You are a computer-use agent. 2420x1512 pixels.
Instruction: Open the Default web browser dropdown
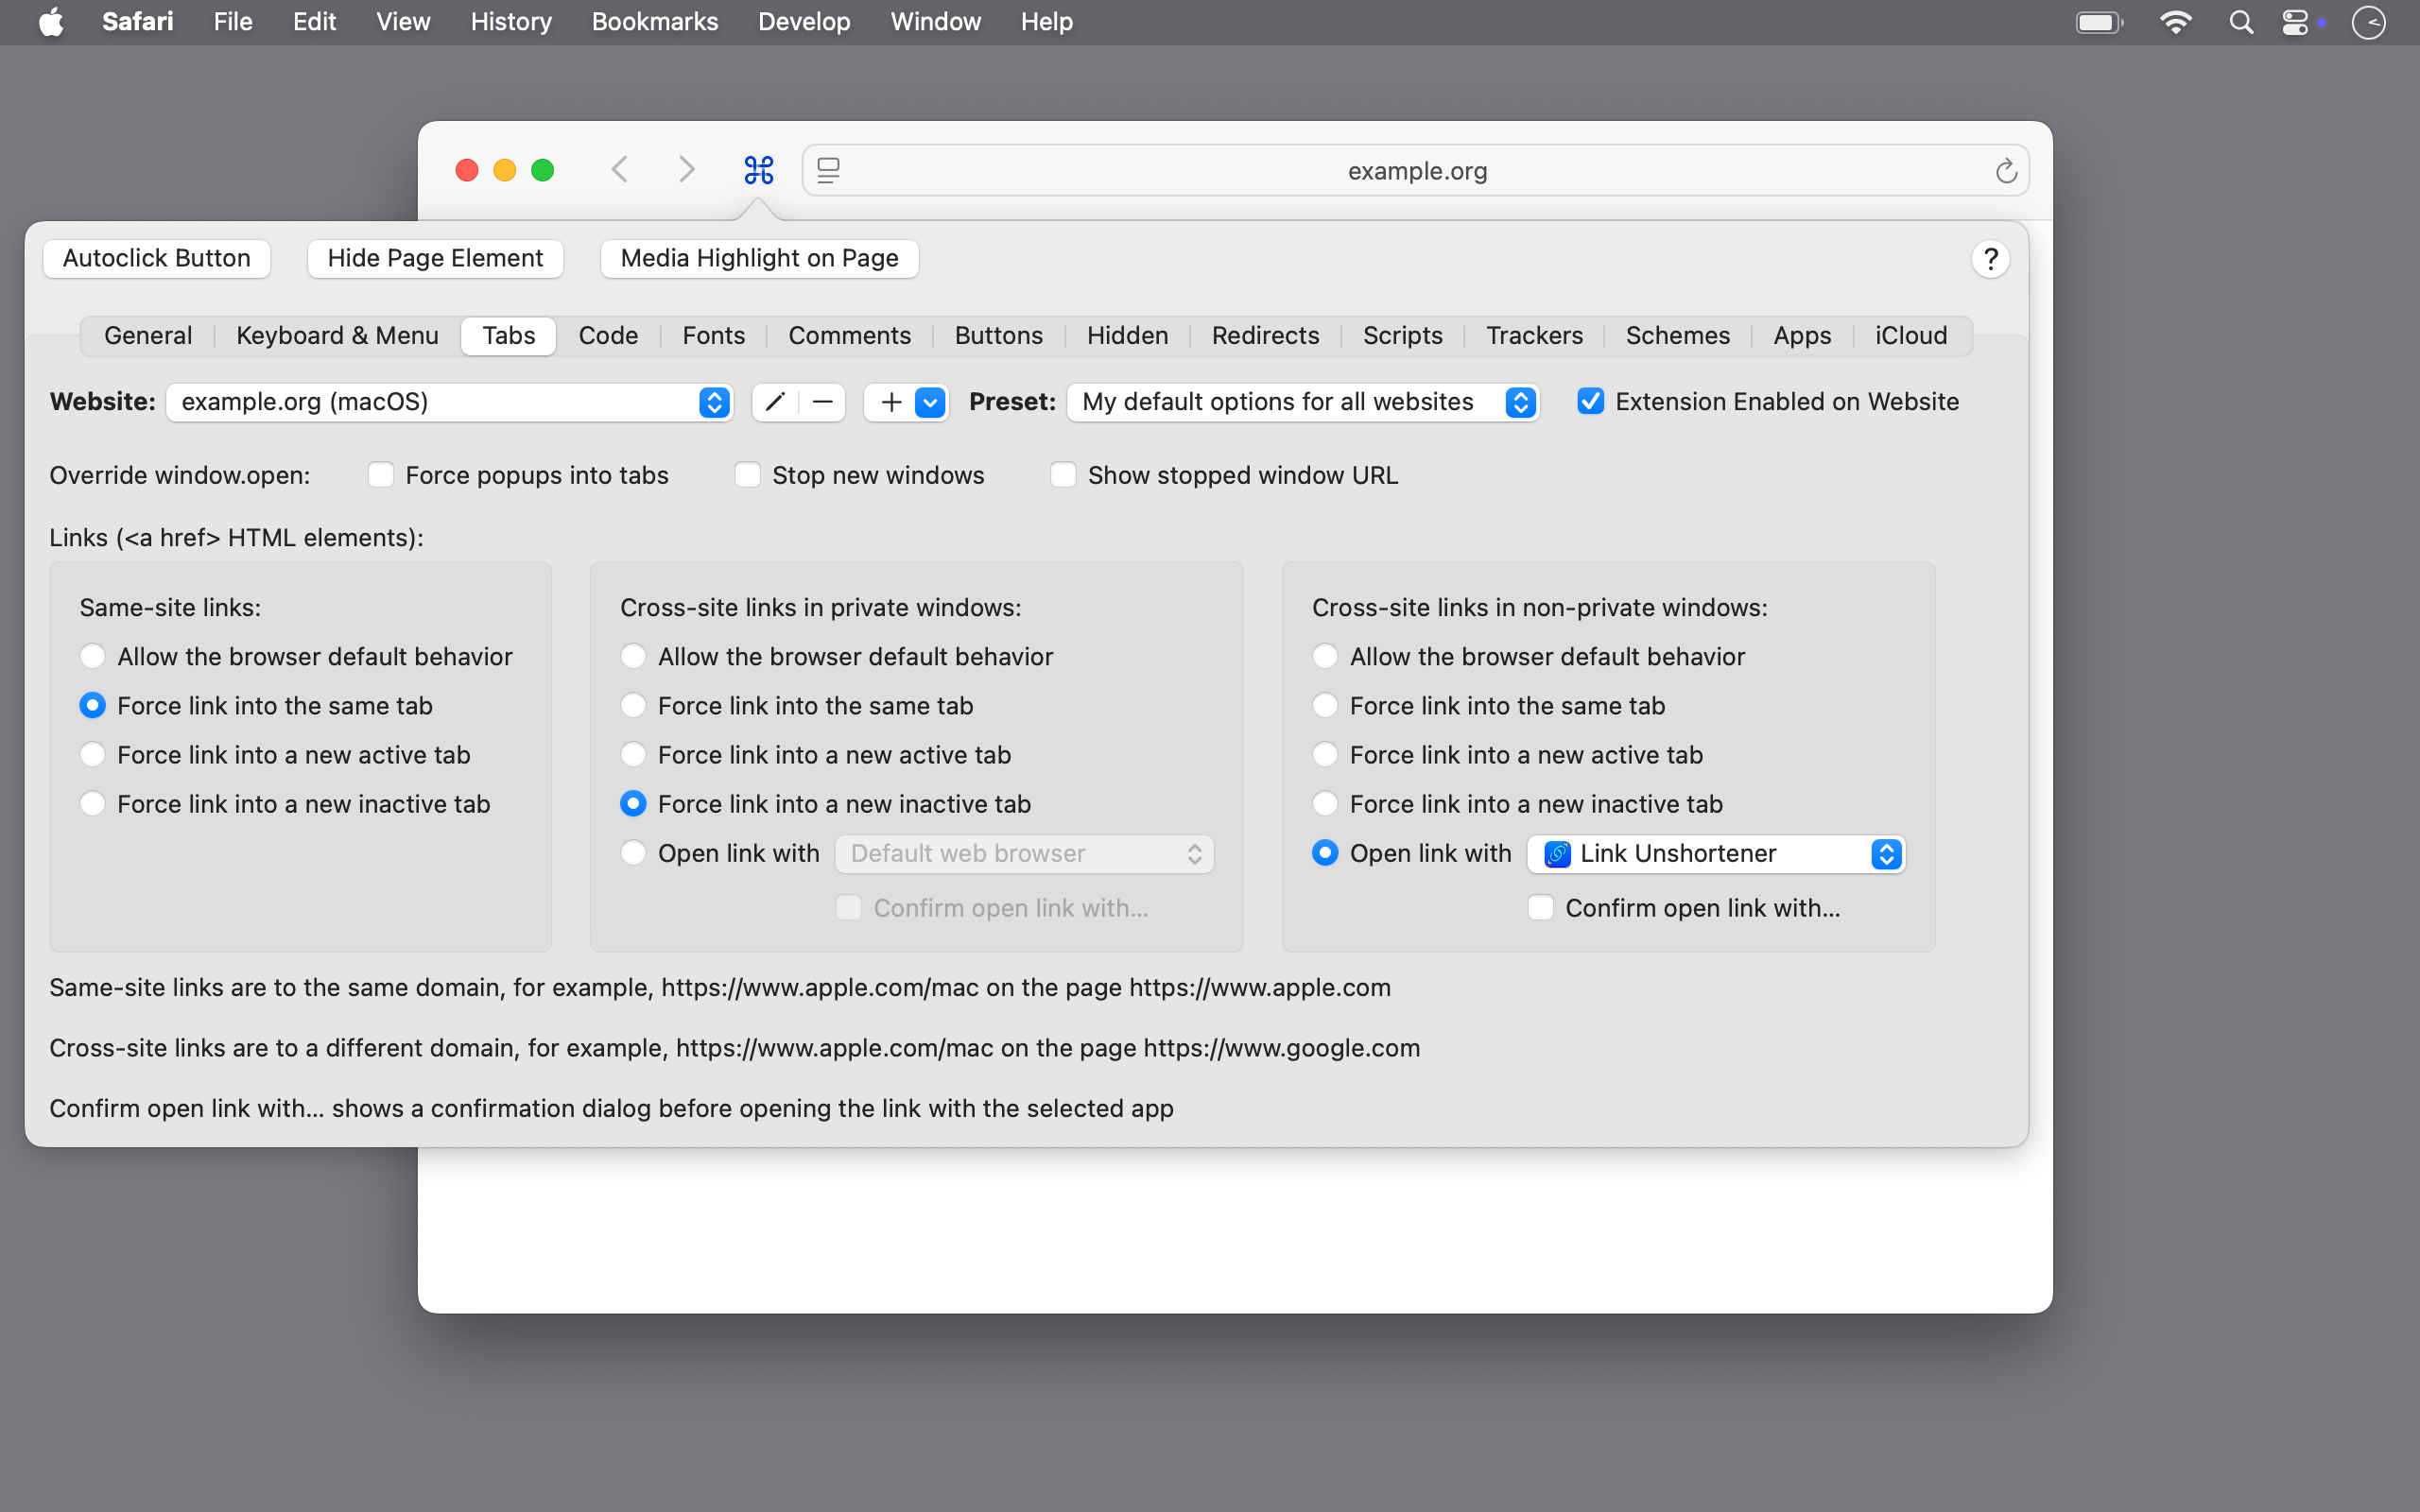(1024, 854)
